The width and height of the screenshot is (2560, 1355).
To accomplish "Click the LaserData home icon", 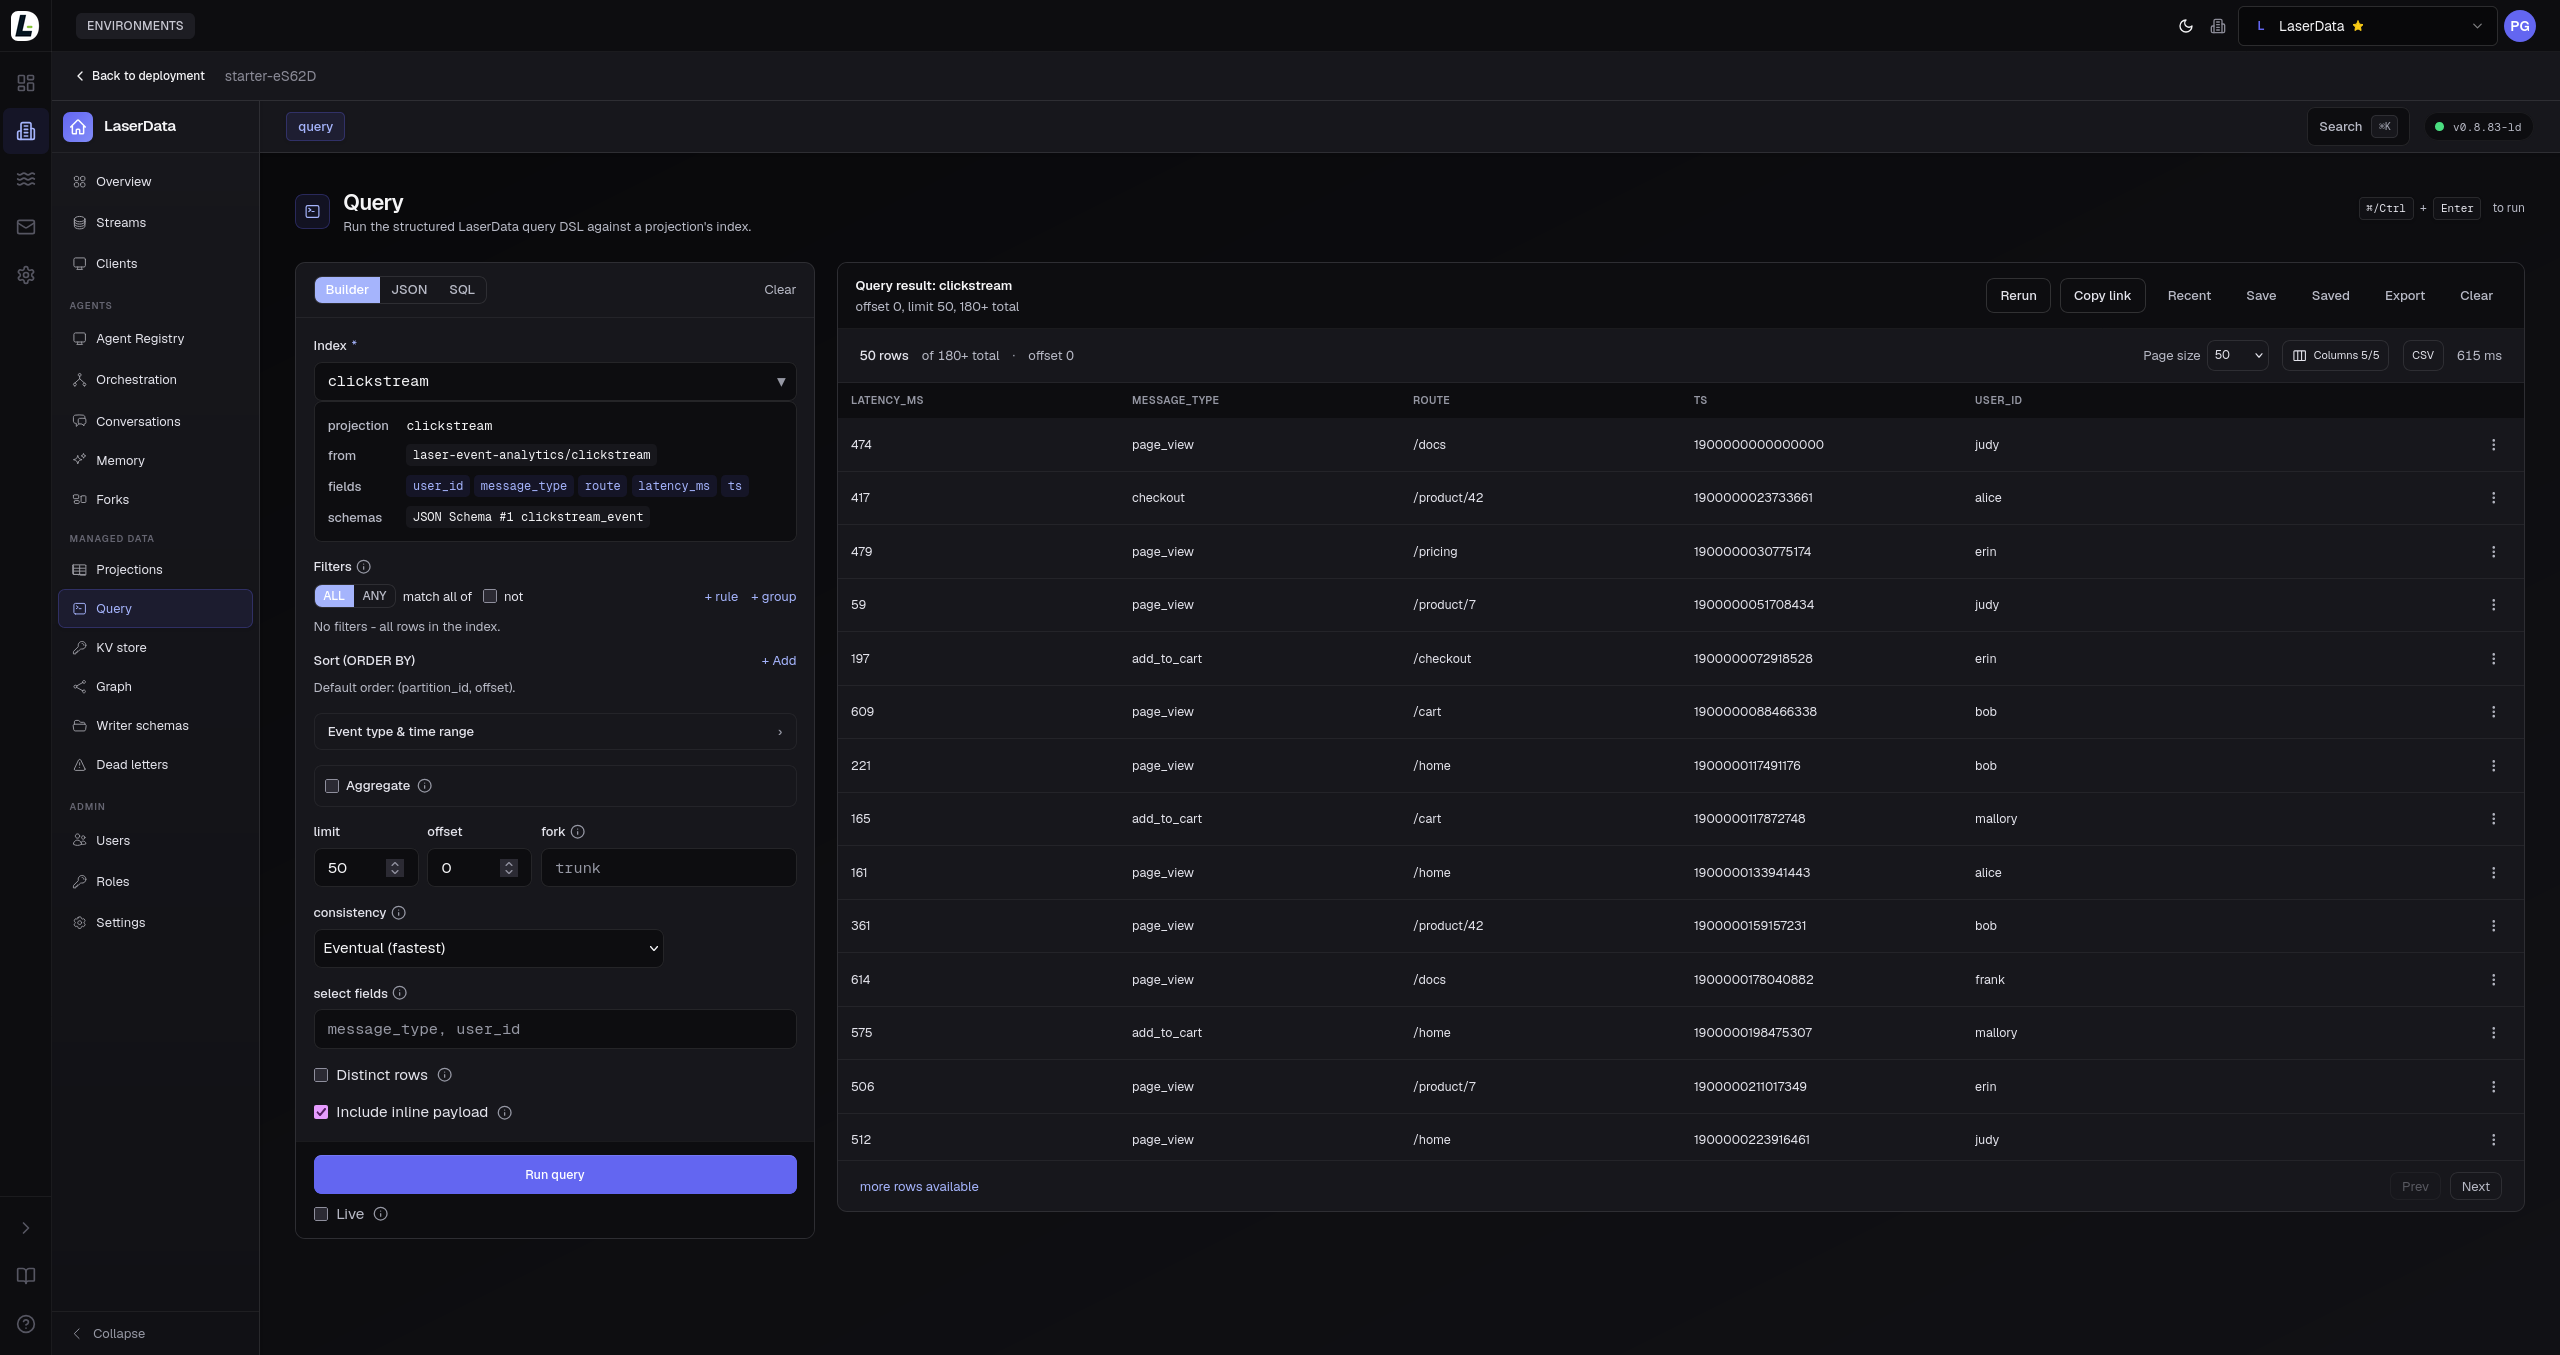I will pyautogui.click(x=78, y=127).
